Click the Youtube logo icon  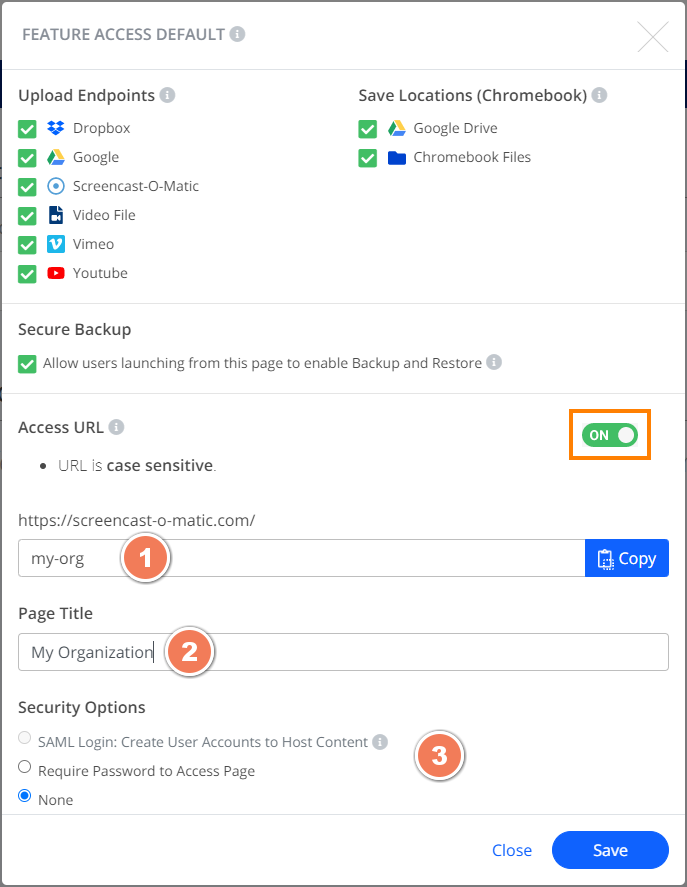tap(55, 273)
